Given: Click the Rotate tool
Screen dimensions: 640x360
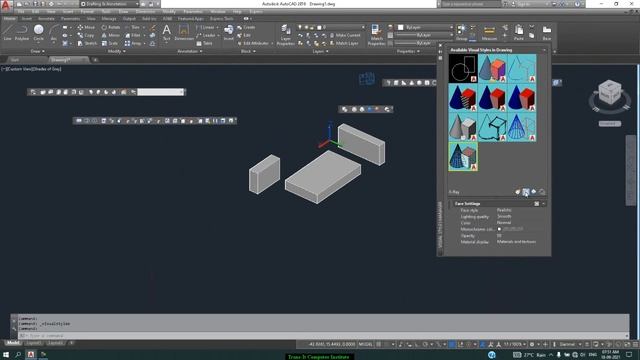Looking at the screenshot, I should tap(111, 27).
